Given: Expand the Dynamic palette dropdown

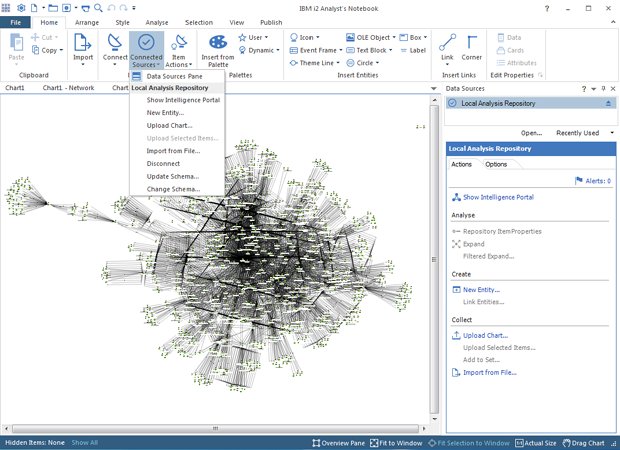Looking at the screenshot, I should coord(278,50).
